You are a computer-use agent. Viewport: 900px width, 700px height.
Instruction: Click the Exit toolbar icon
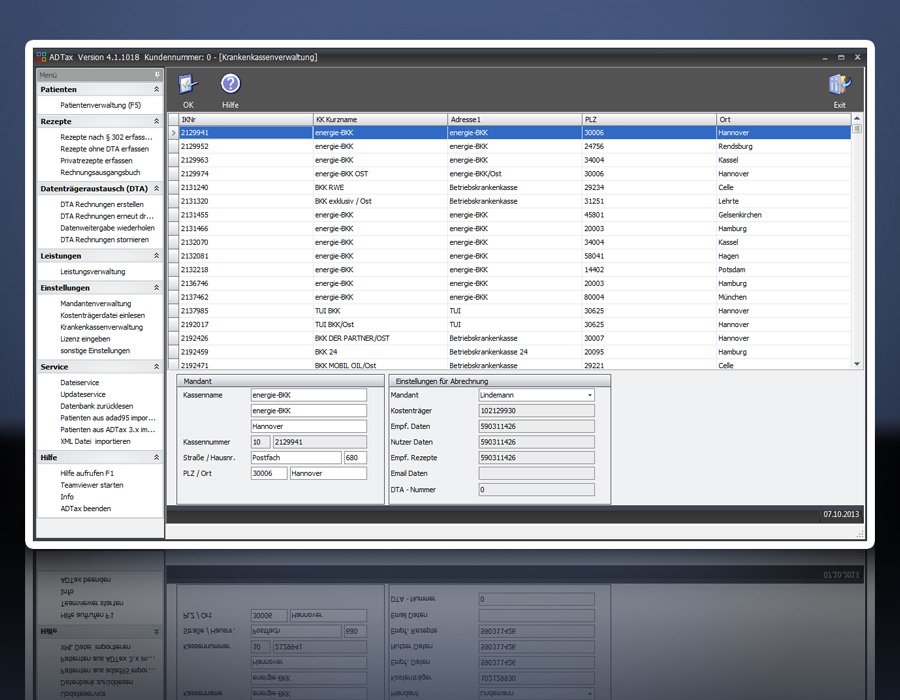(838, 85)
